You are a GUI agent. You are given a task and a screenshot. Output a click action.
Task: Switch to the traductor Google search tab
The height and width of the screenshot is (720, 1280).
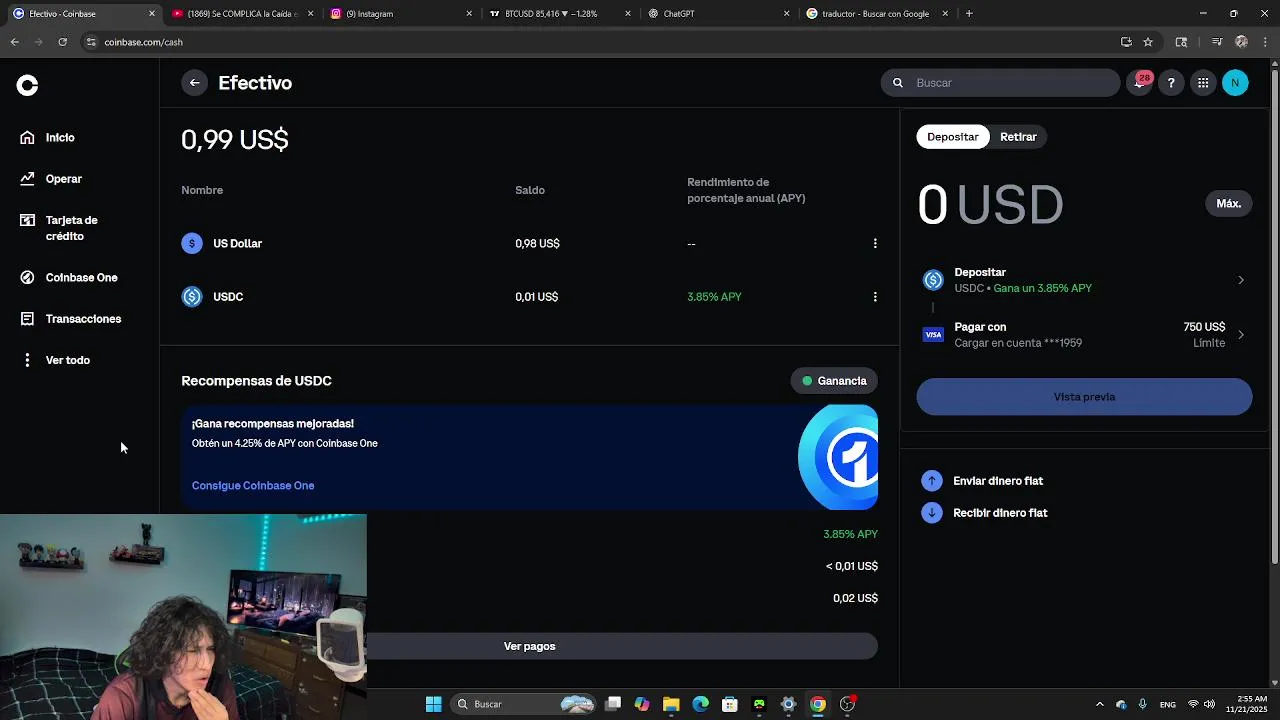tap(875, 14)
